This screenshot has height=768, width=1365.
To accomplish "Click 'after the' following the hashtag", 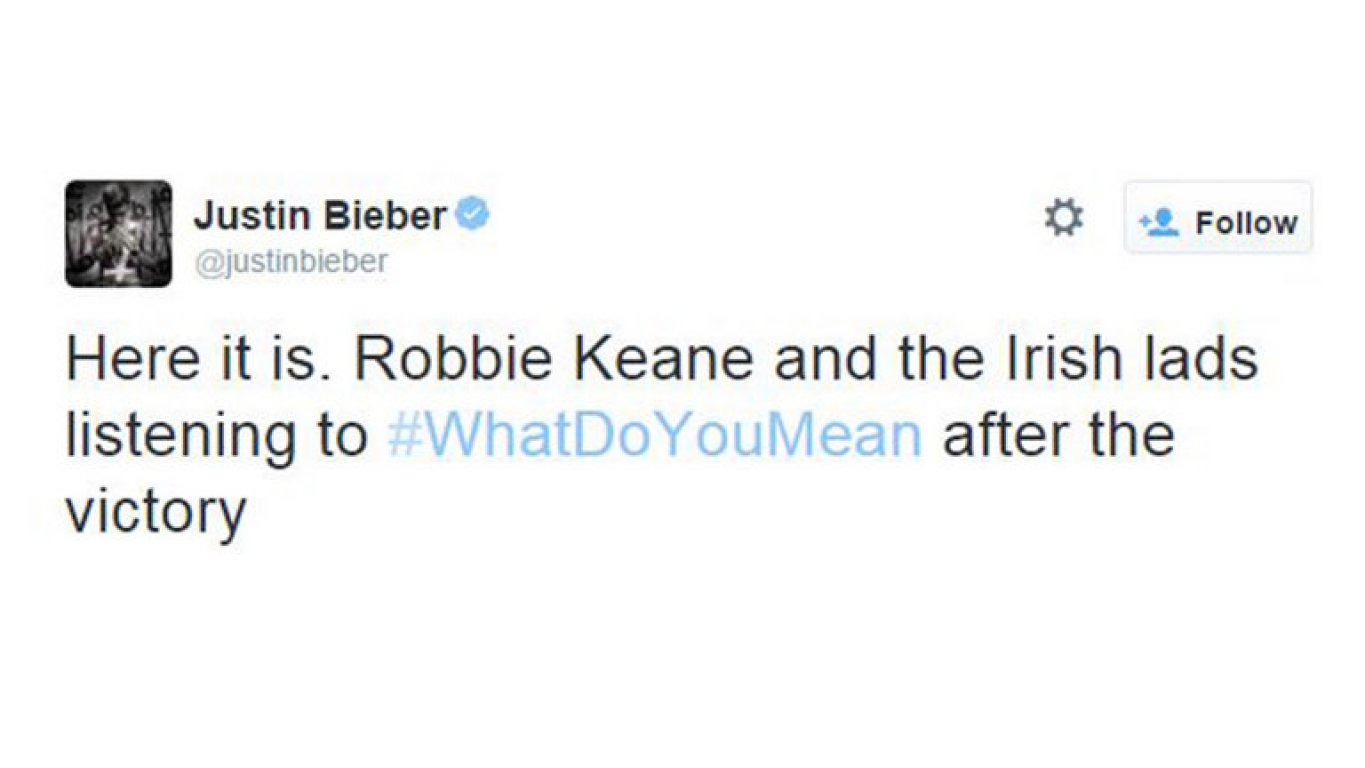I will pos(1058,436).
